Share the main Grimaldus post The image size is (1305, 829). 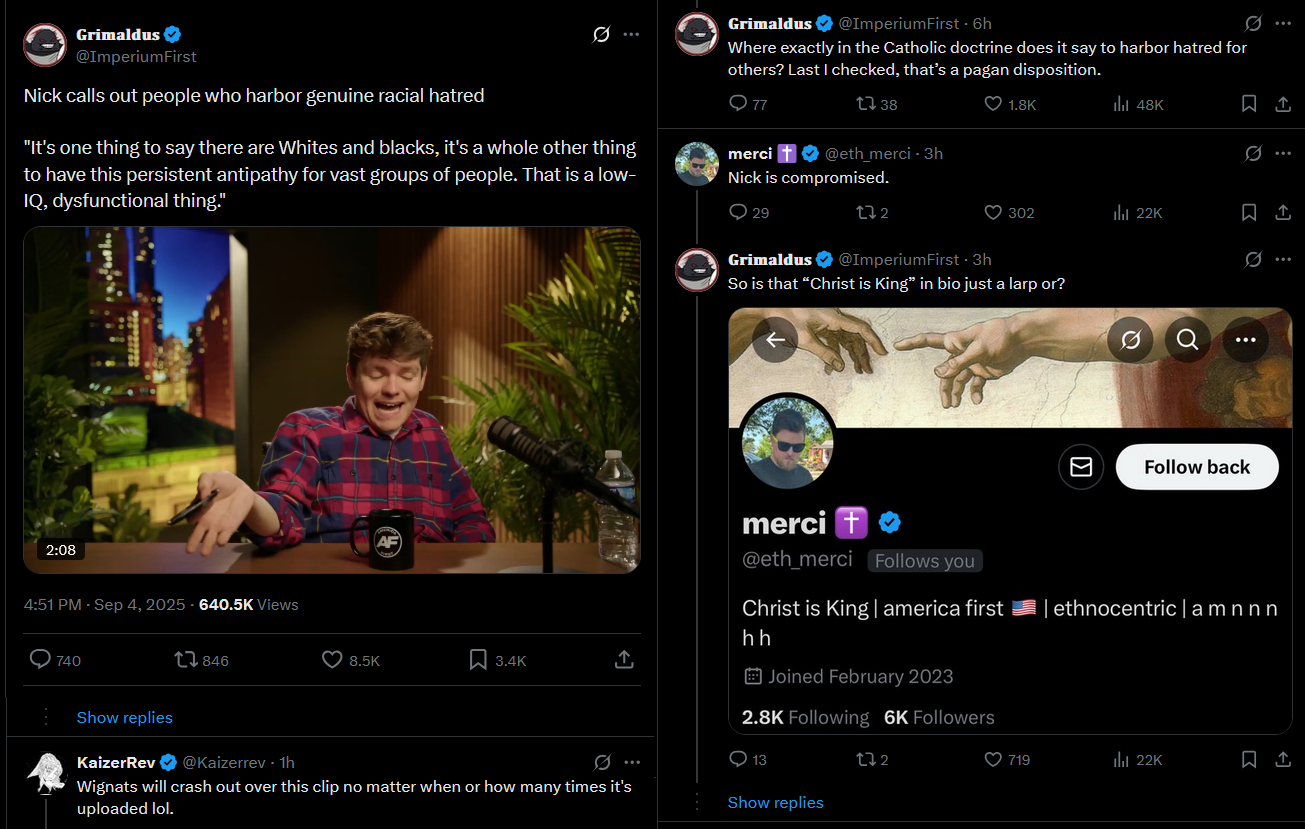pyautogui.click(x=623, y=660)
